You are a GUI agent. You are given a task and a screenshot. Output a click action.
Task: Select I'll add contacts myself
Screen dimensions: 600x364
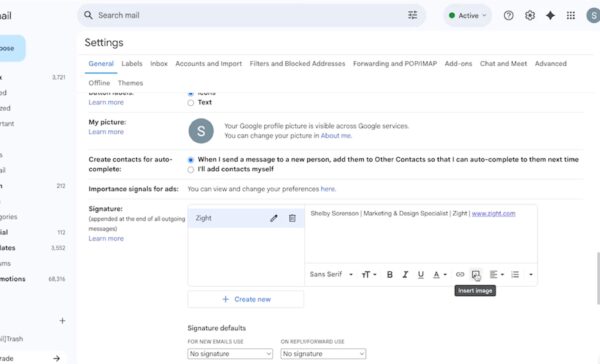coord(191,170)
